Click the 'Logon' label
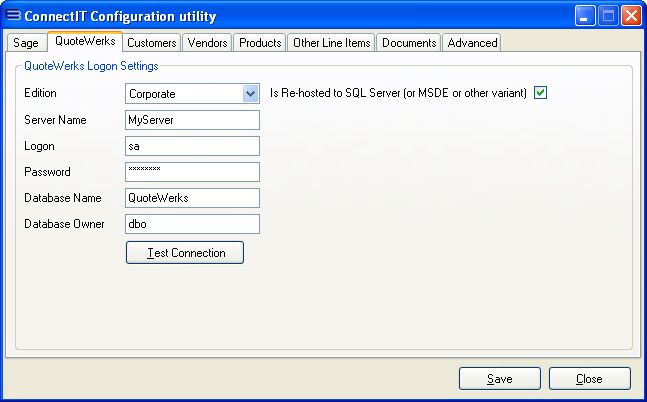This screenshot has width=647, height=402. 39,146
